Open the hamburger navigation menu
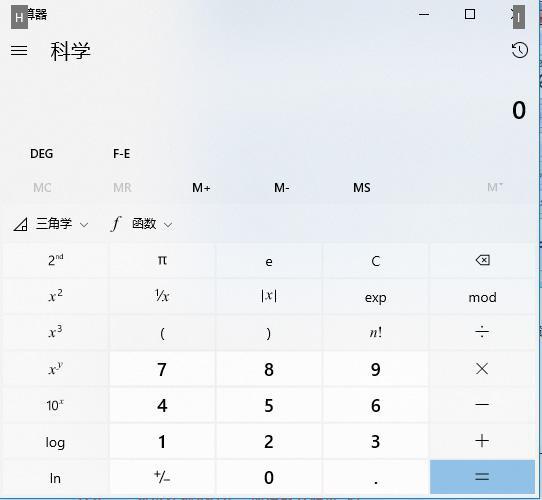The height and width of the screenshot is (500, 542). tap(19, 50)
